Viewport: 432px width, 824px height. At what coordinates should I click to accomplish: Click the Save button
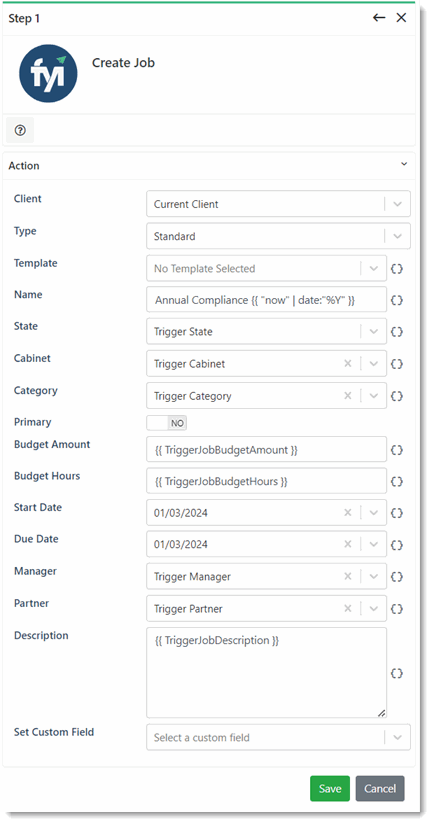pos(330,788)
